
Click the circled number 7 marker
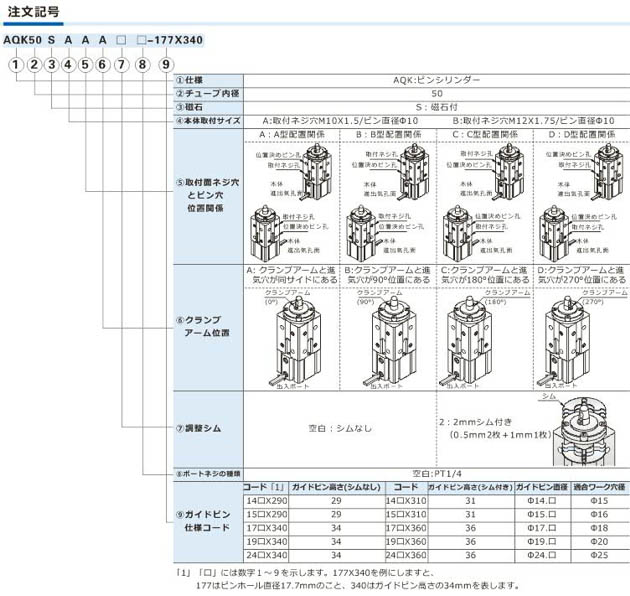pyautogui.click(x=121, y=64)
